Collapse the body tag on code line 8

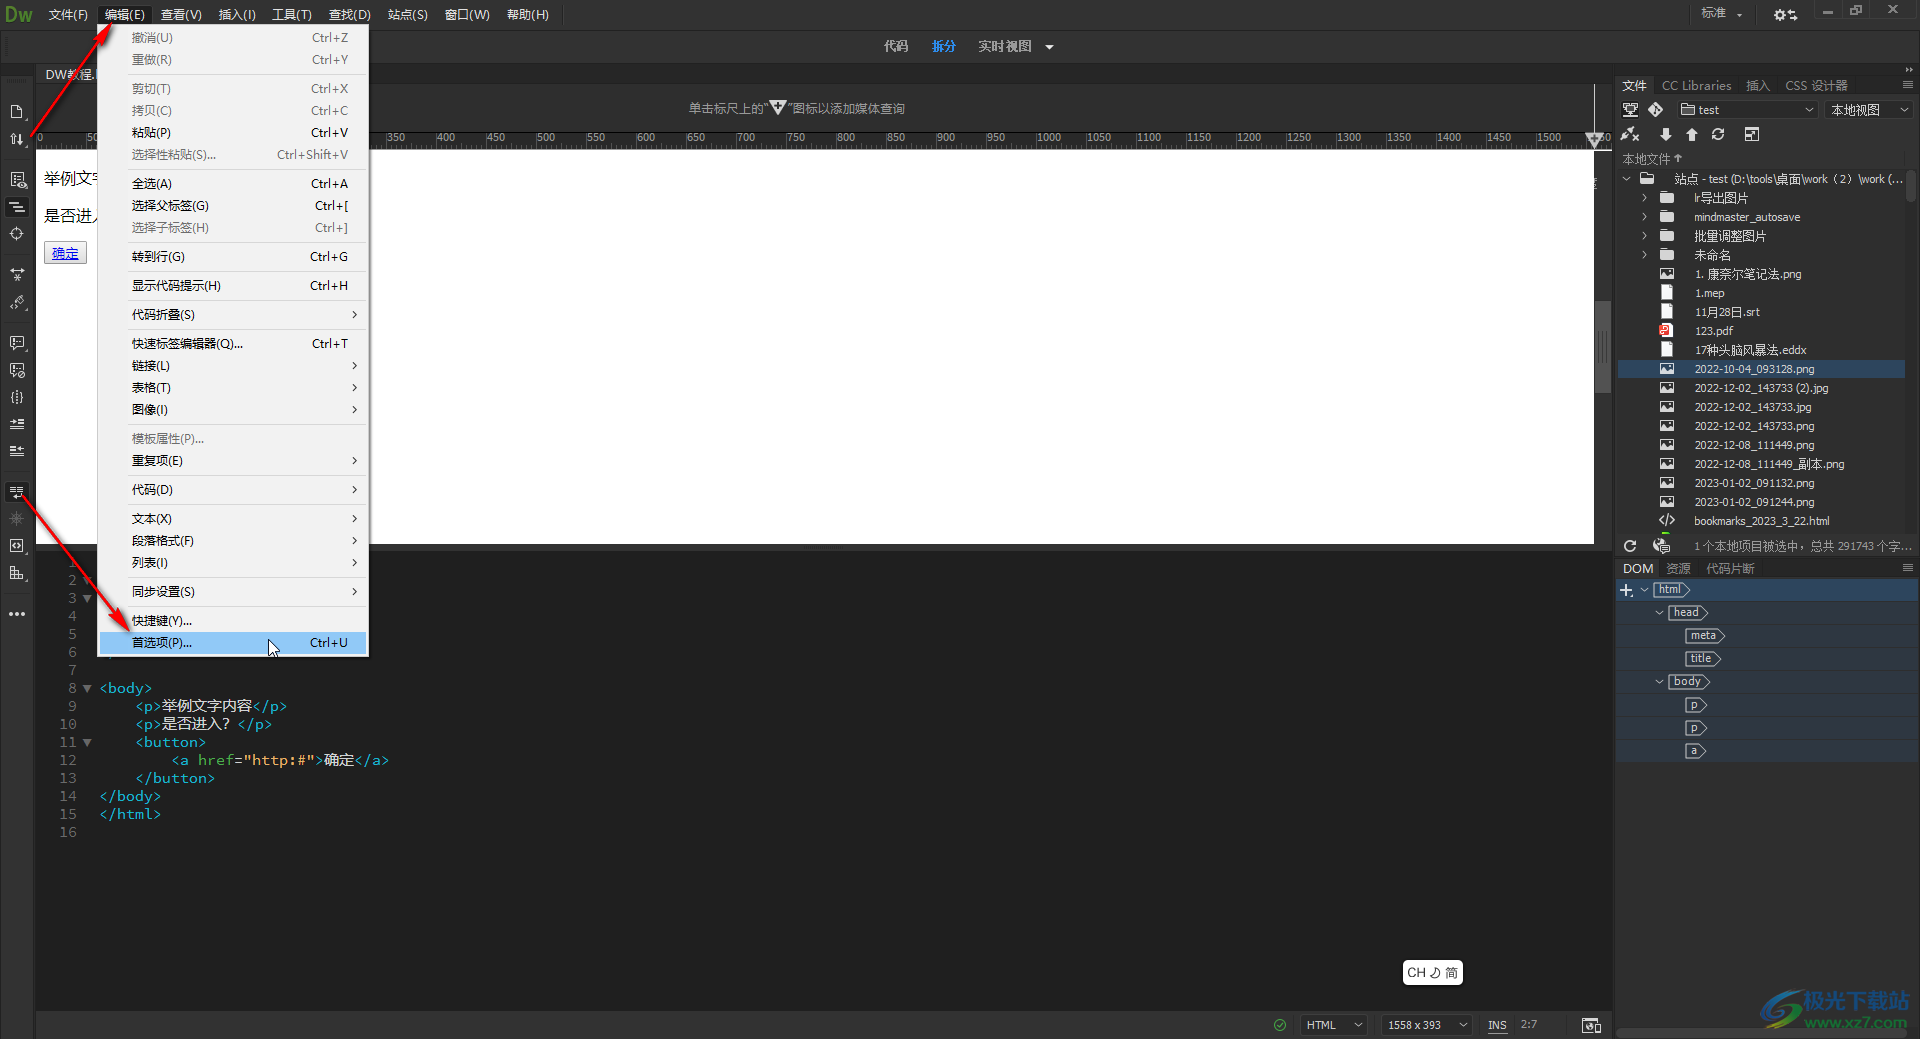pyautogui.click(x=87, y=688)
